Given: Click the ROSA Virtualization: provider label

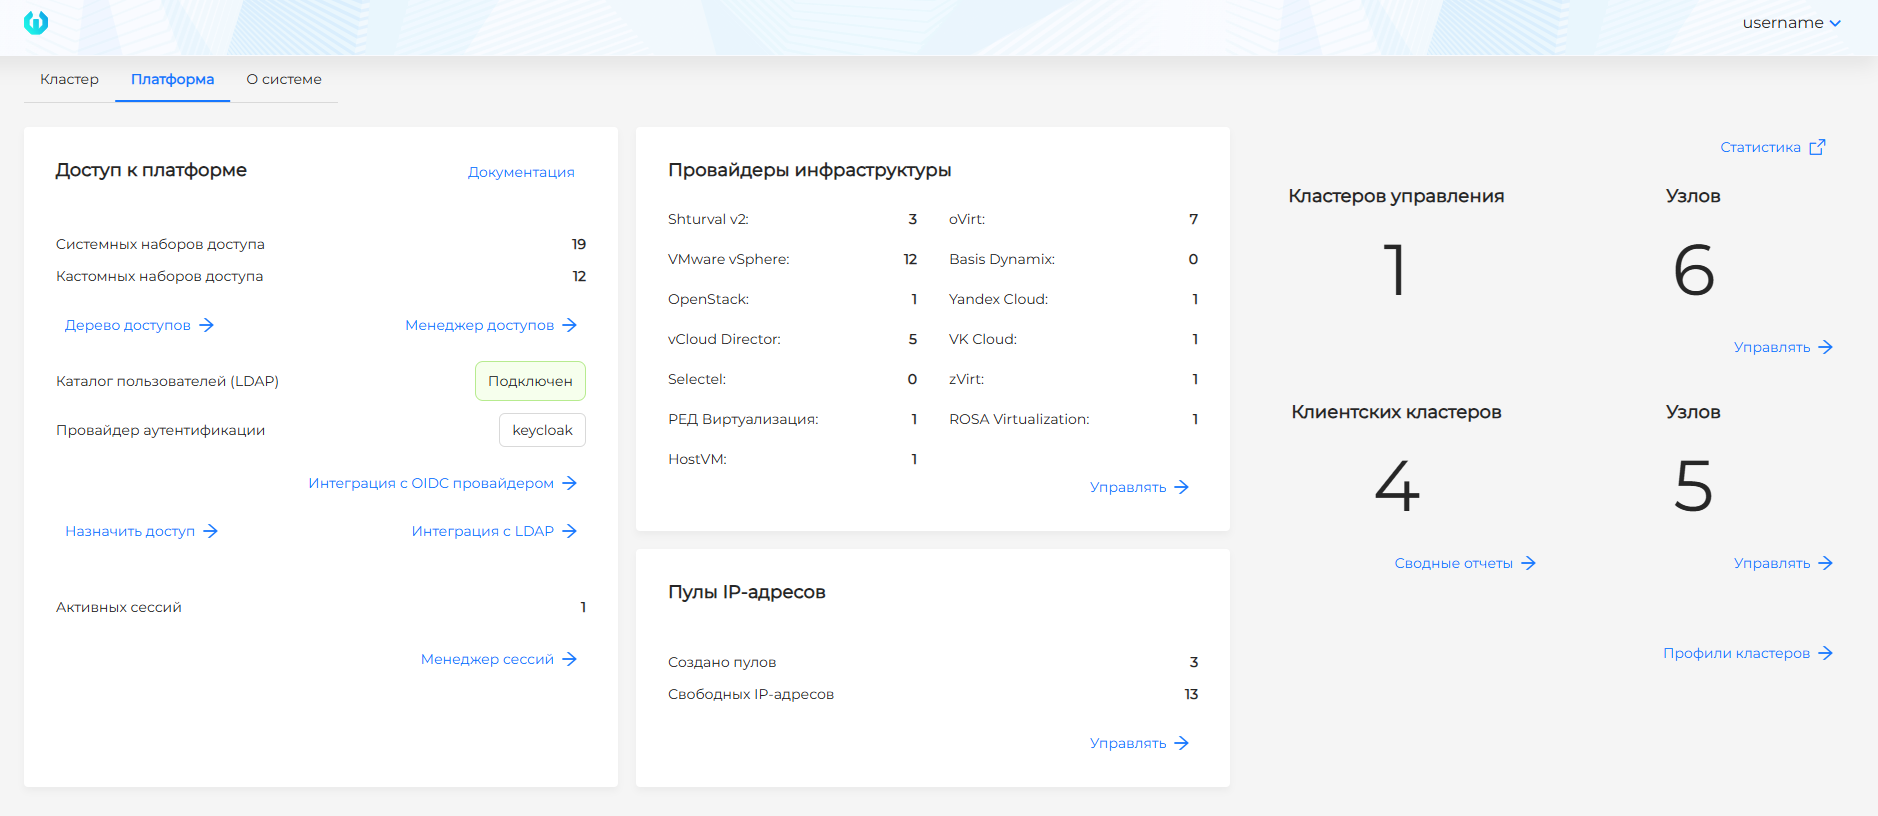Looking at the screenshot, I should (x=1019, y=419).
